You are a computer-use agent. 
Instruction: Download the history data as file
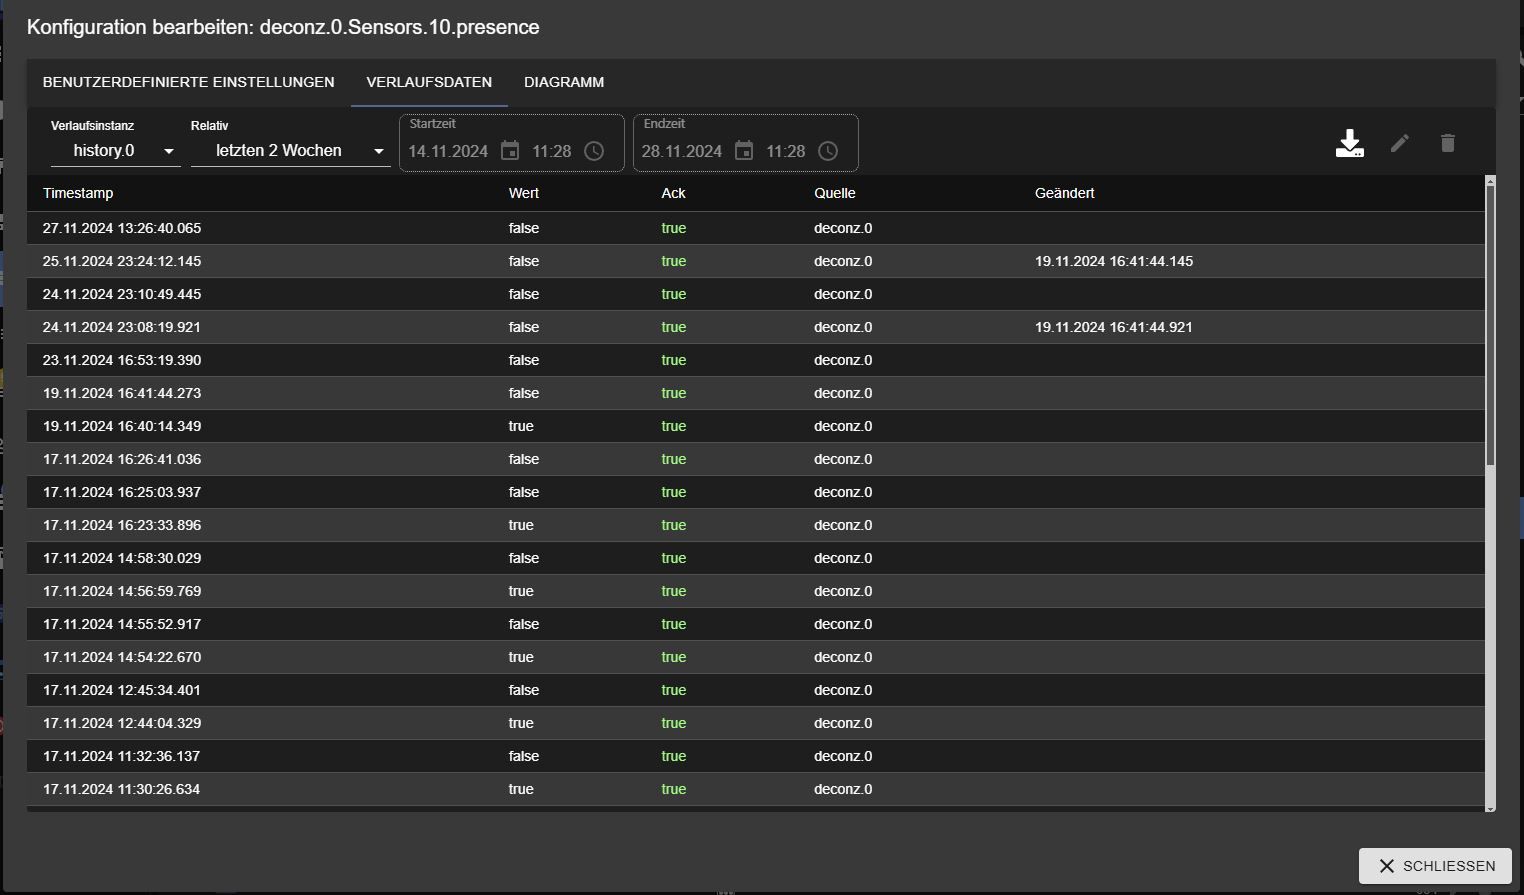click(x=1349, y=144)
